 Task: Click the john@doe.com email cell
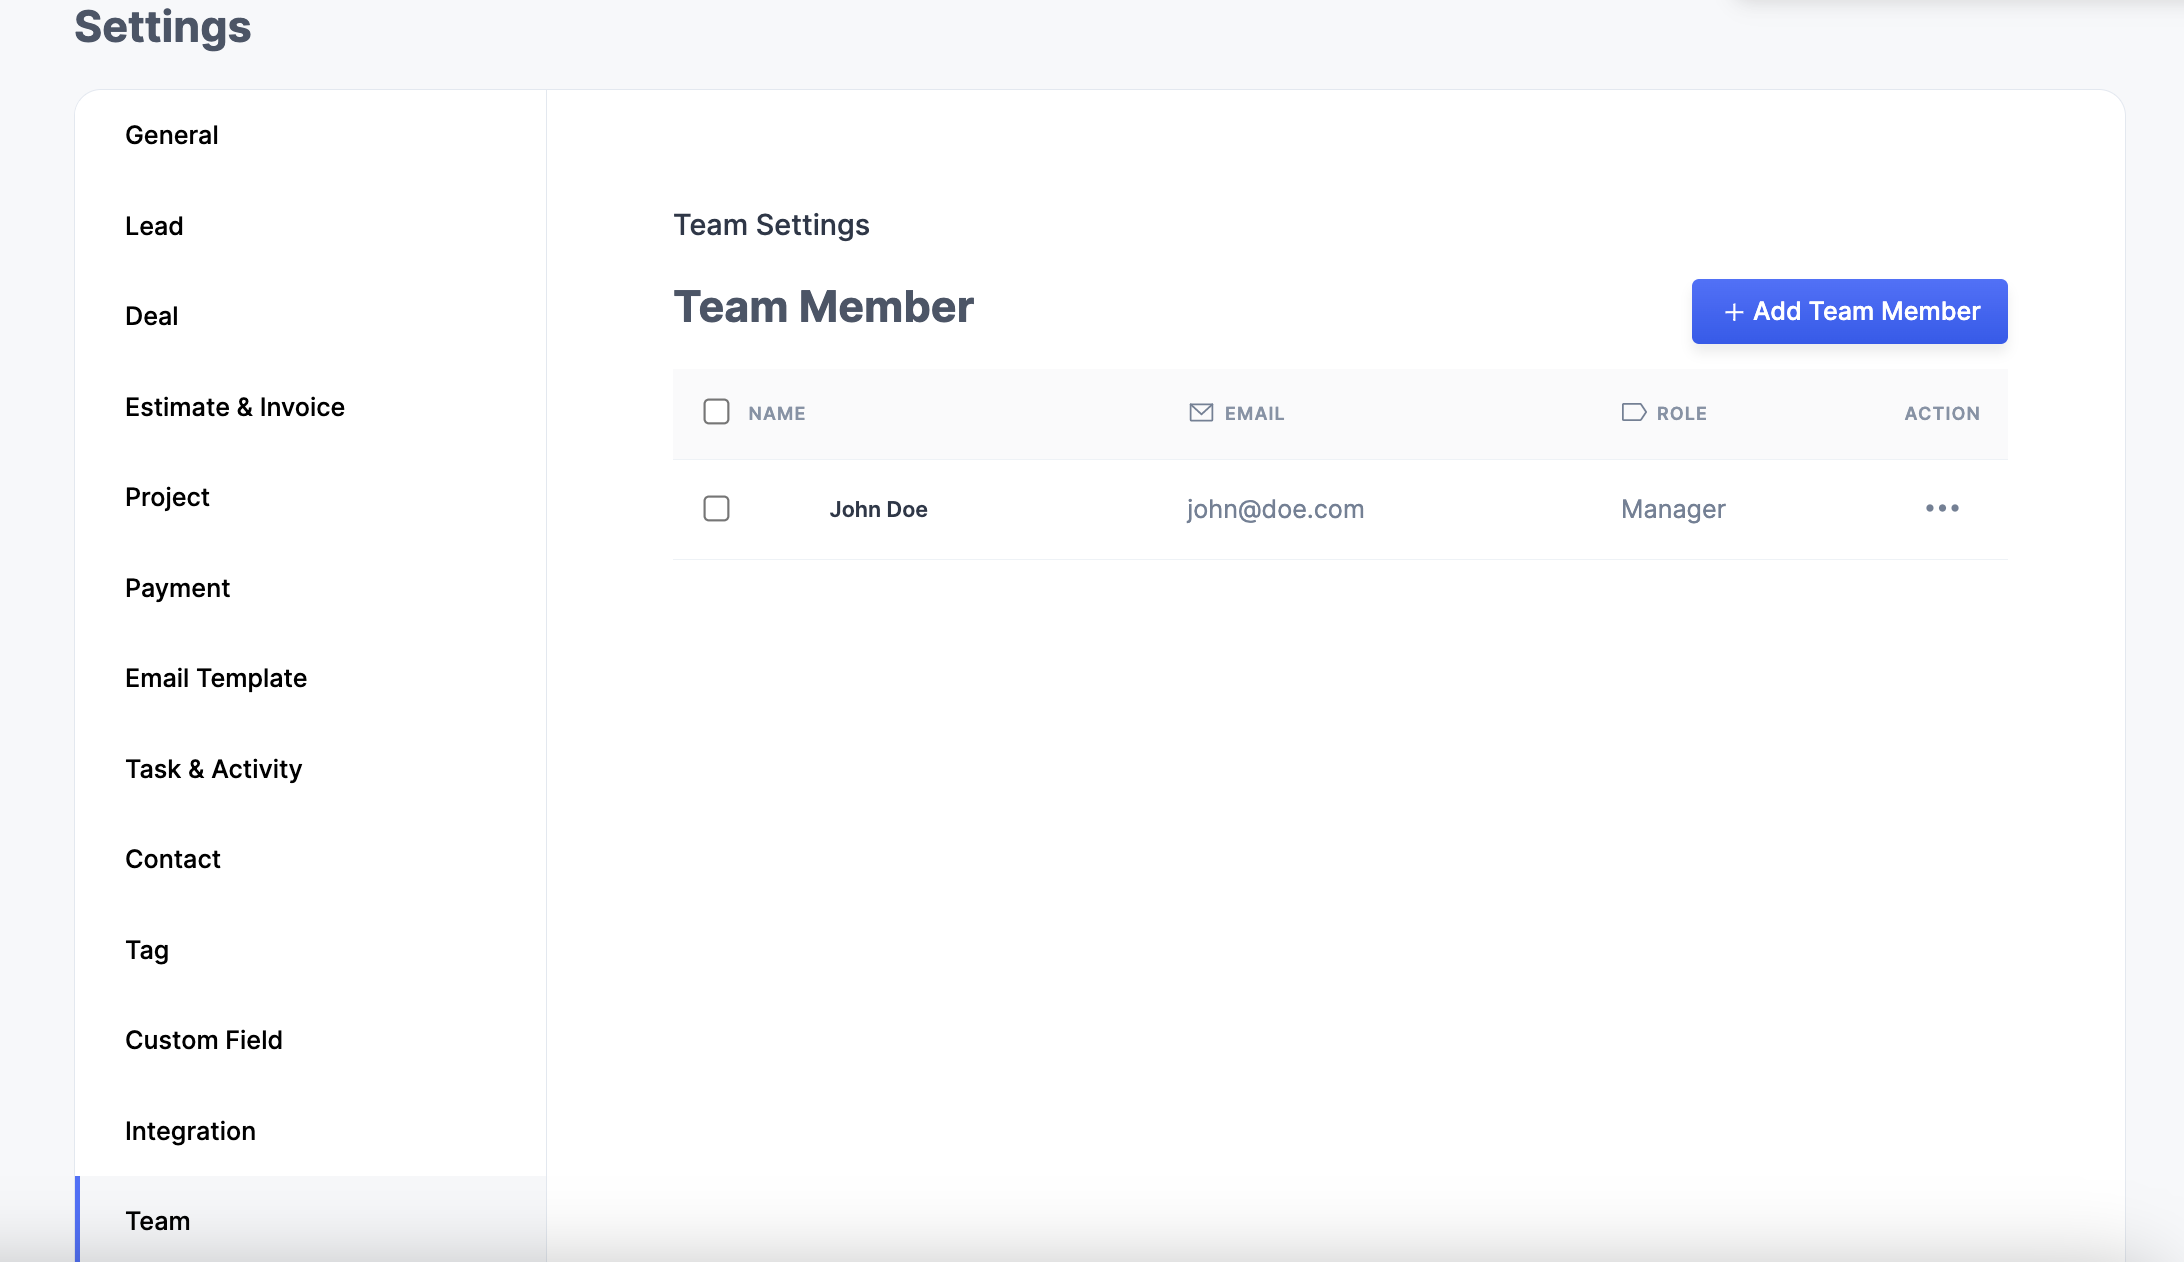pyautogui.click(x=1275, y=509)
